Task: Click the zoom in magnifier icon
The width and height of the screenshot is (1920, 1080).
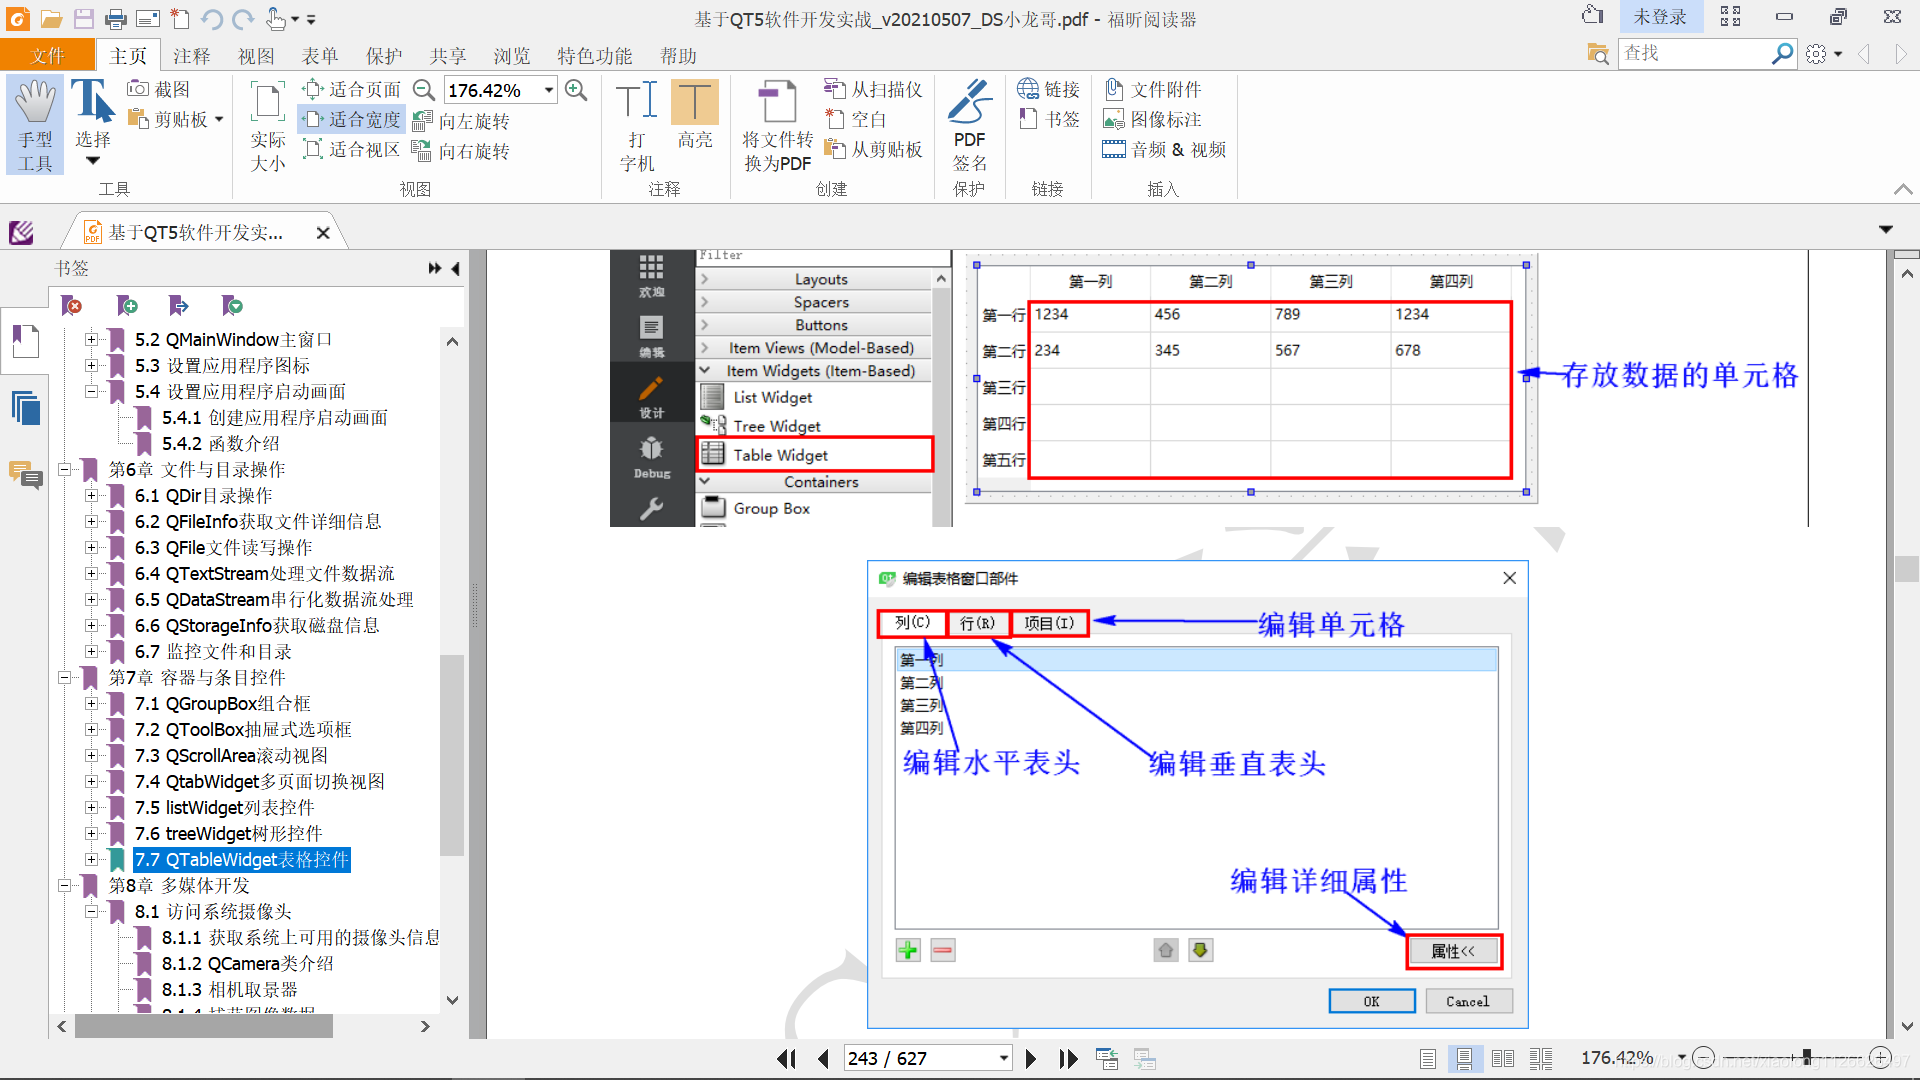Action: (x=576, y=90)
